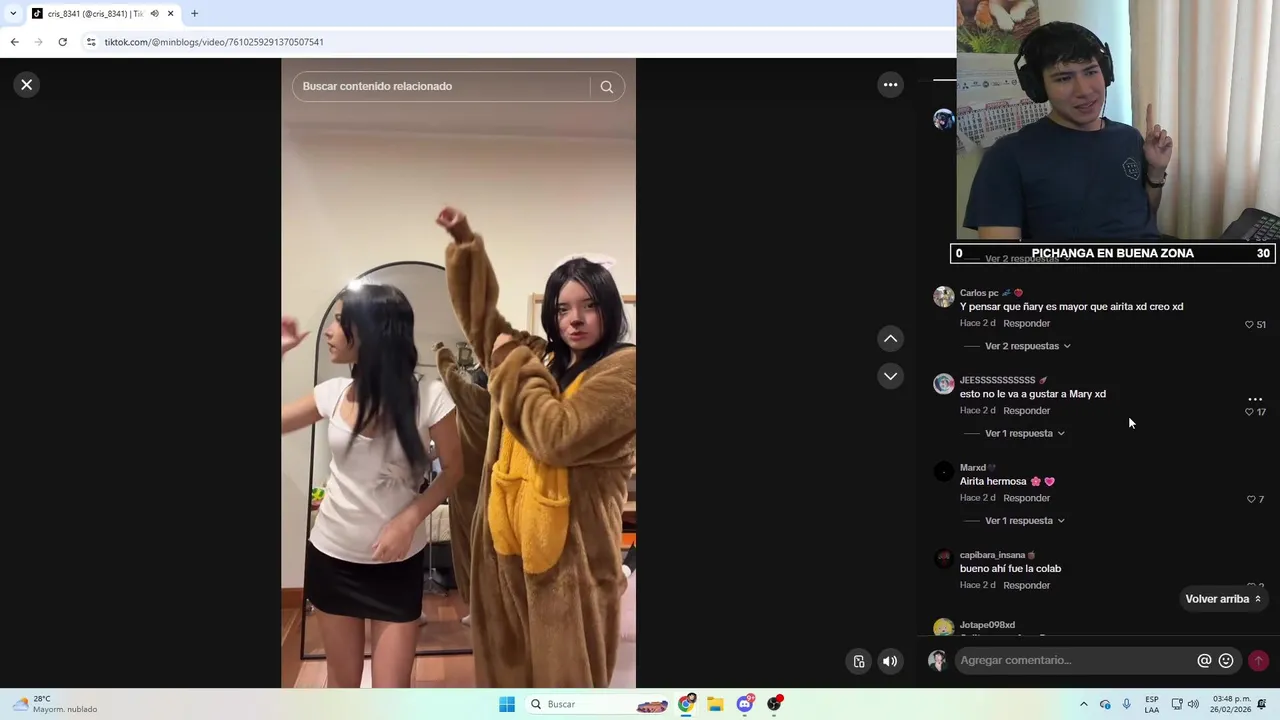The width and height of the screenshot is (1280, 720).
Task: Reply to 'esto no le va a gustar' comment
Action: pos(1027,410)
